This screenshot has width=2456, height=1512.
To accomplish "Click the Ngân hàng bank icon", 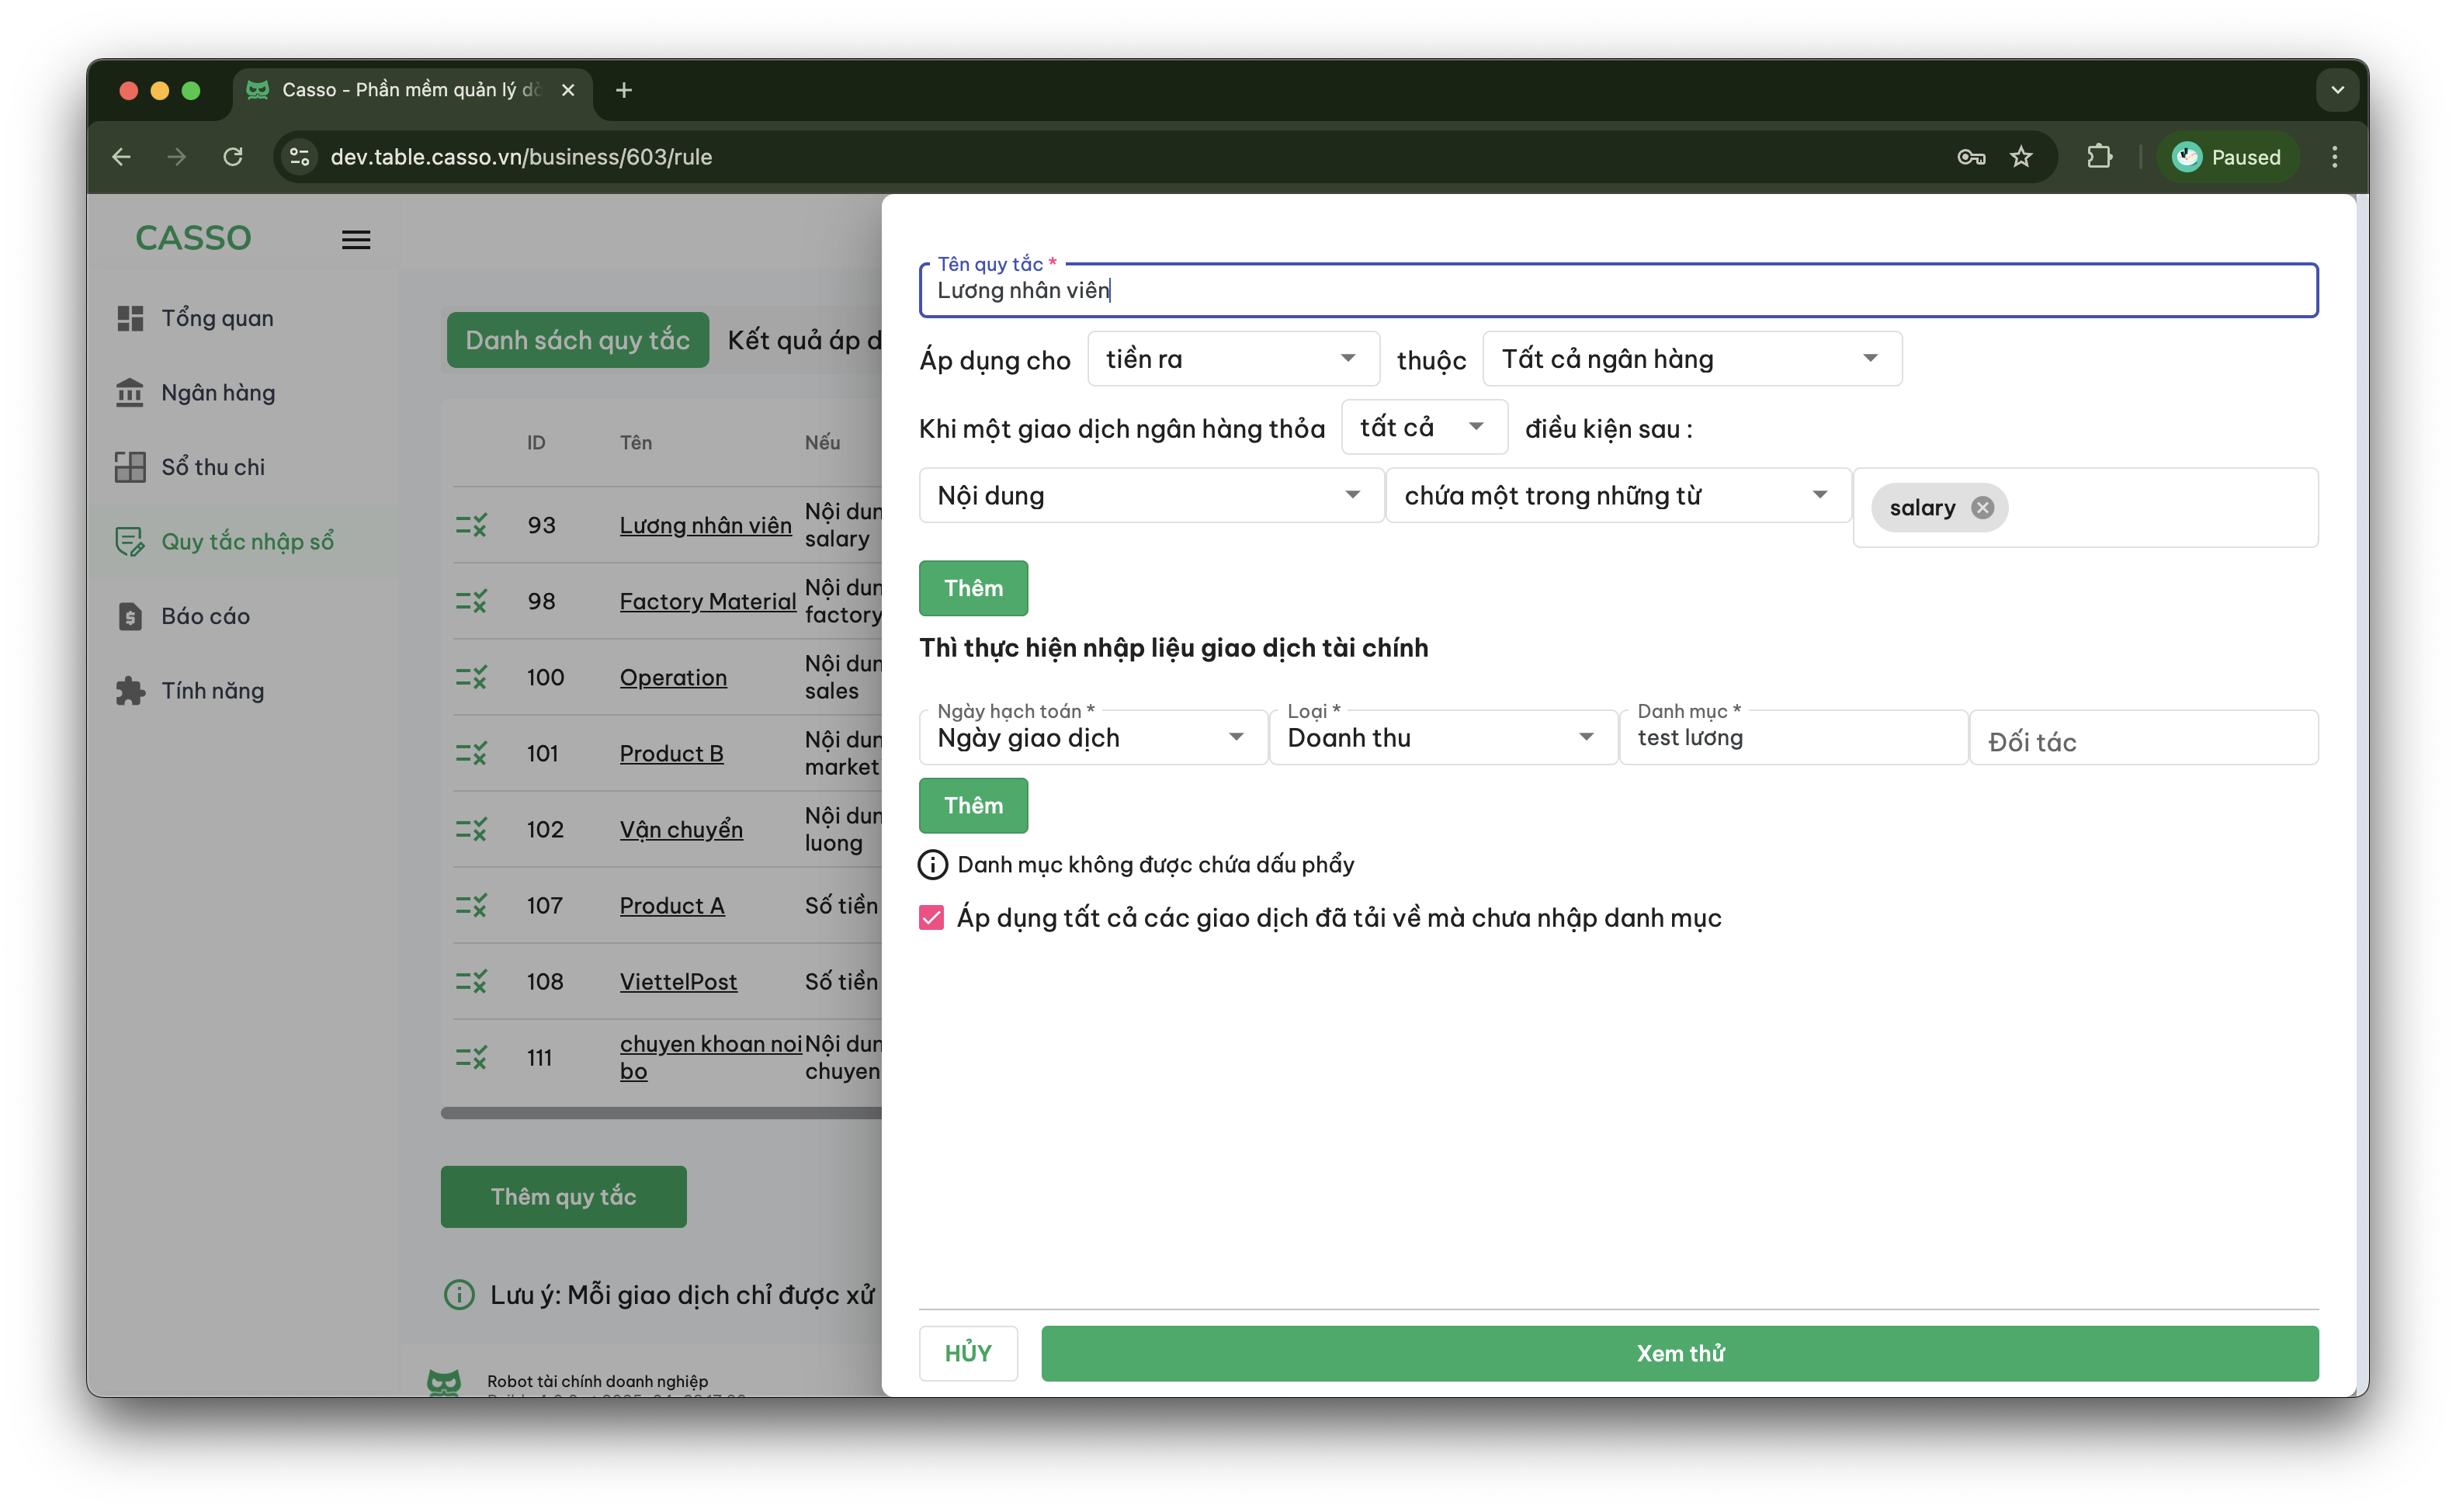I will pos(130,393).
